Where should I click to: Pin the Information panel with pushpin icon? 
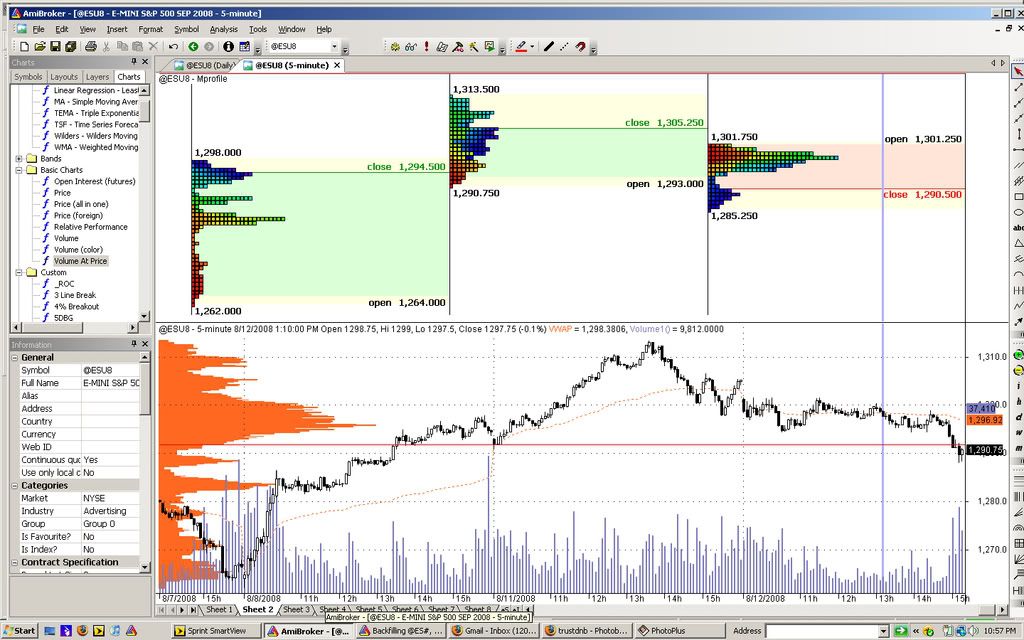[134, 344]
